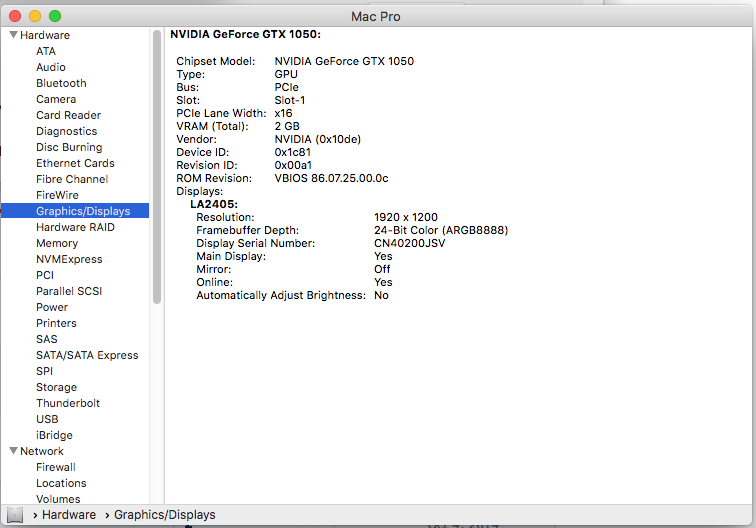This screenshot has height=528, width=756.
Task: Collapse the Hardware section triangle
Action: [x=14, y=35]
